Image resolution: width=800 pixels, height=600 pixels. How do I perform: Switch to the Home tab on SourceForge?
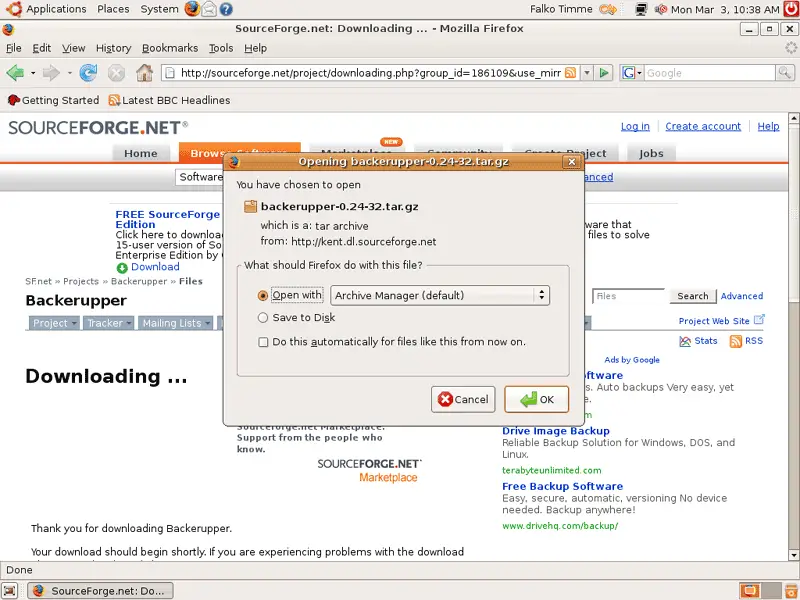(141, 153)
